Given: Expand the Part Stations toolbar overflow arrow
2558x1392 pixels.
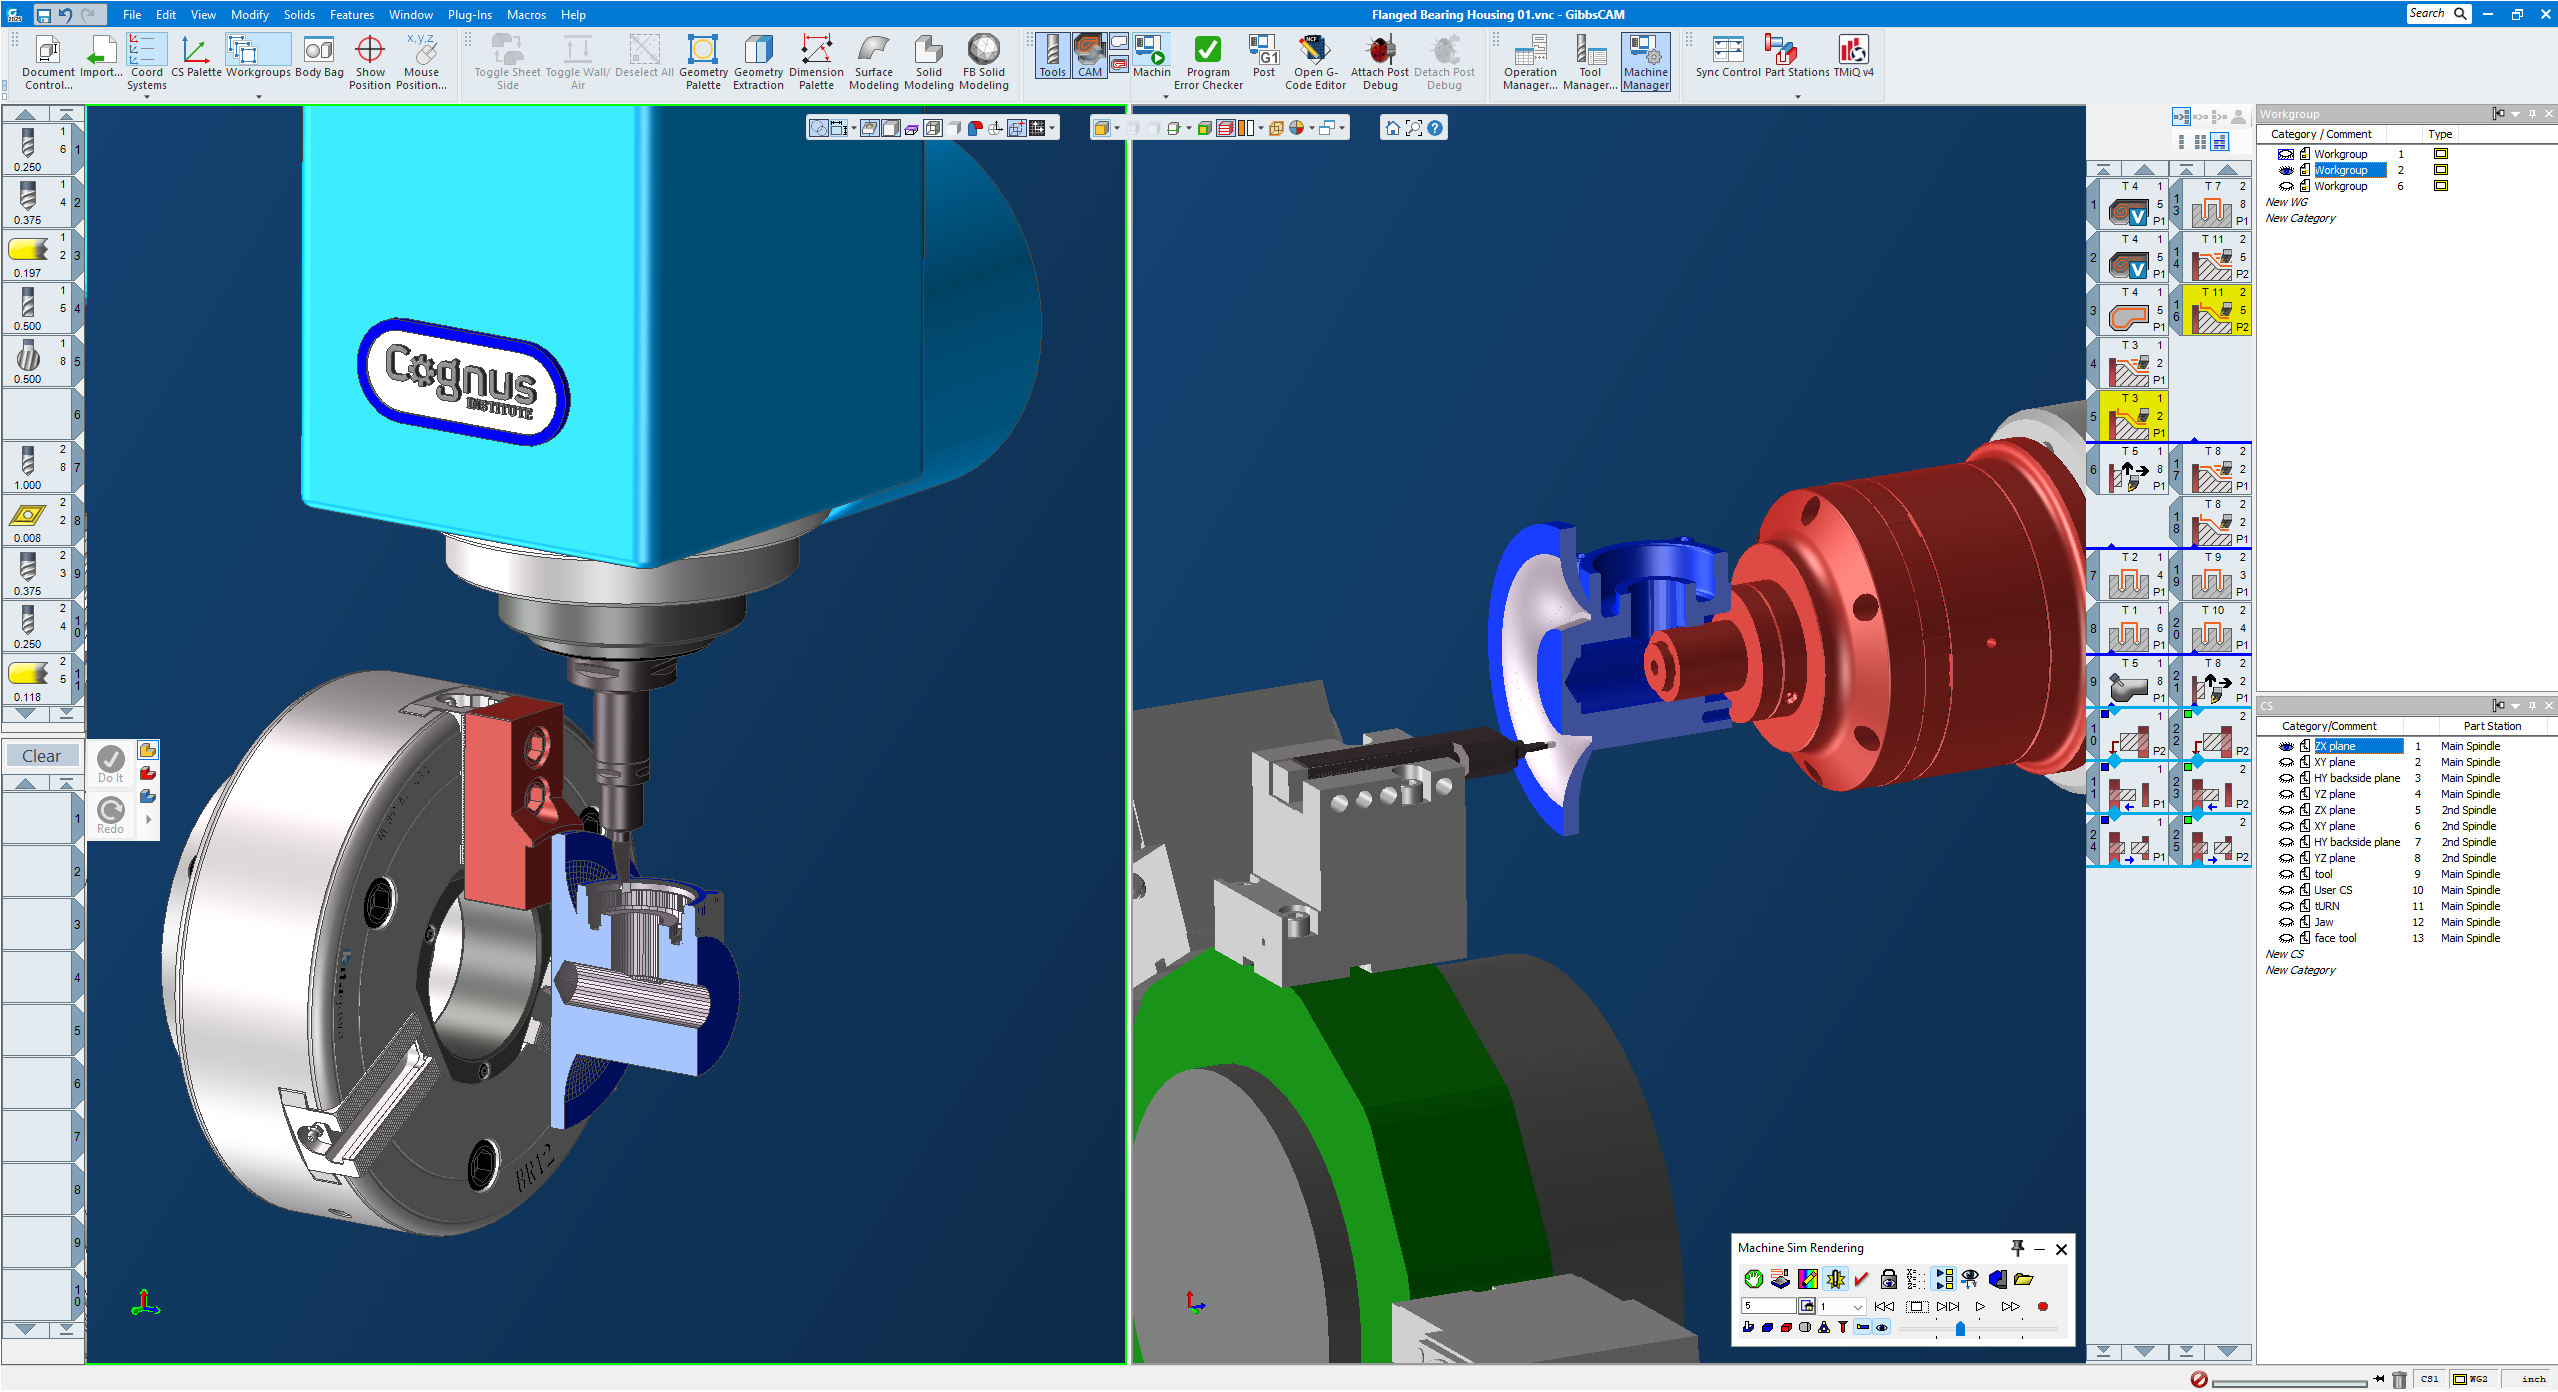Looking at the screenshot, I should pos(1797,97).
